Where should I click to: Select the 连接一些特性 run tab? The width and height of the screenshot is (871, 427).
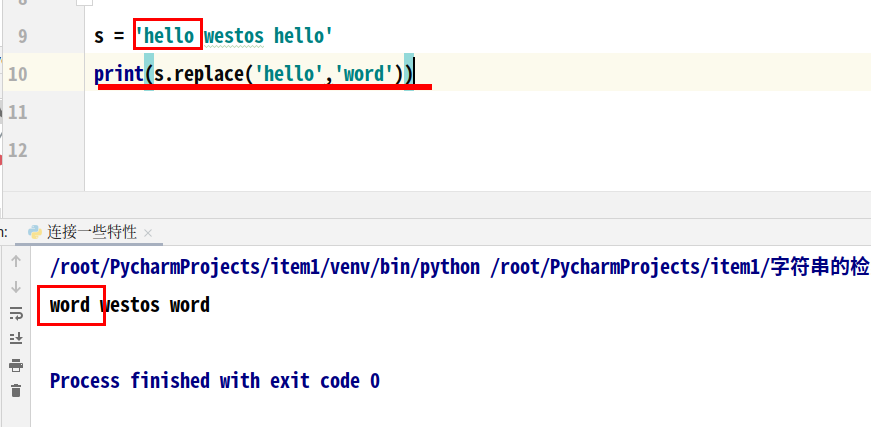[91, 232]
